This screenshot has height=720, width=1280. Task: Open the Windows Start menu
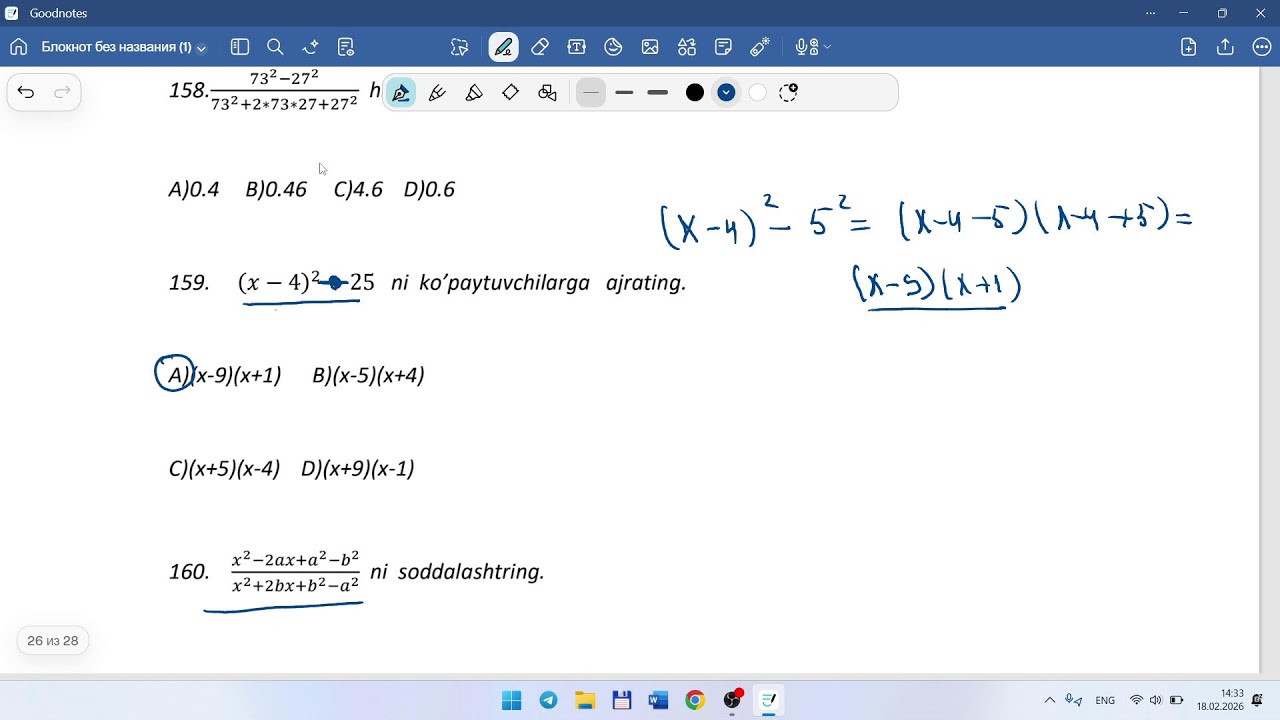click(x=511, y=700)
